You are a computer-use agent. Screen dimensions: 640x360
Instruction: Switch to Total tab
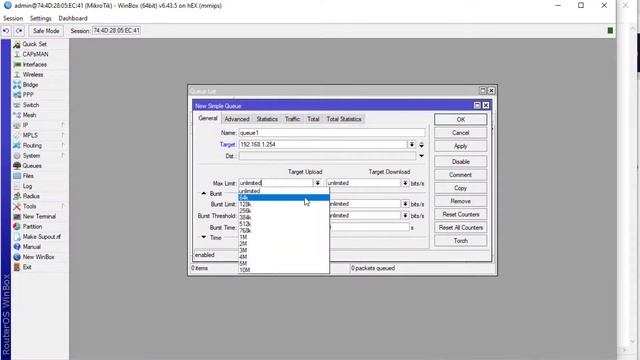coord(313,119)
